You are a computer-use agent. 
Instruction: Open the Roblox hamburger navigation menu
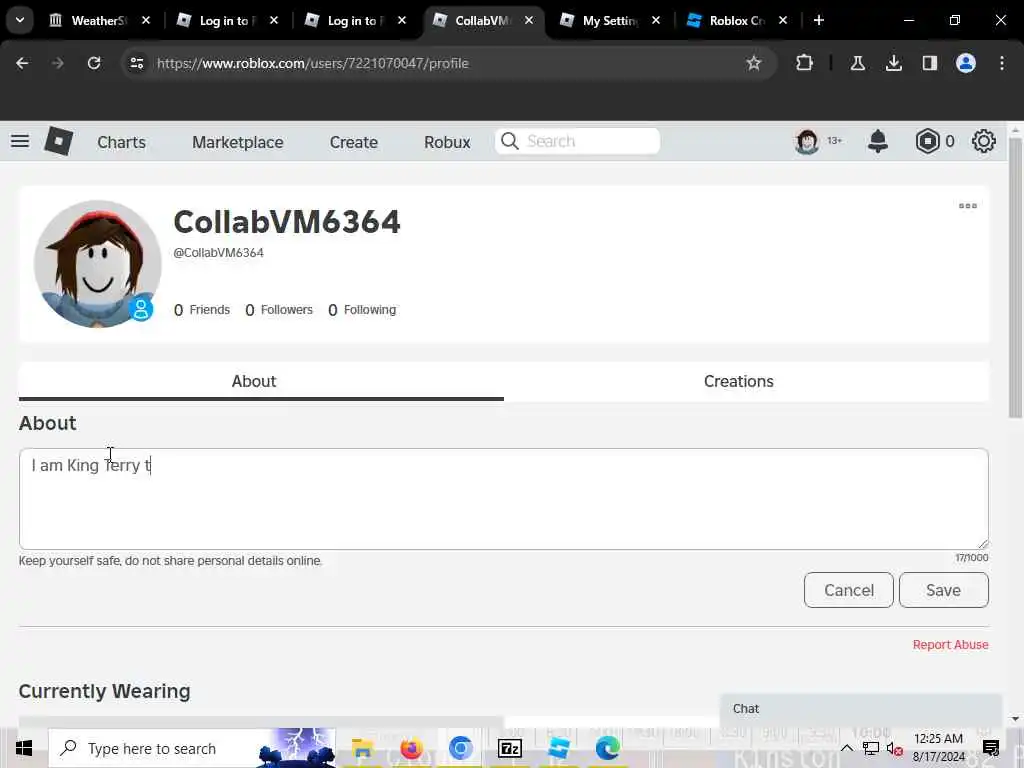(20, 141)
